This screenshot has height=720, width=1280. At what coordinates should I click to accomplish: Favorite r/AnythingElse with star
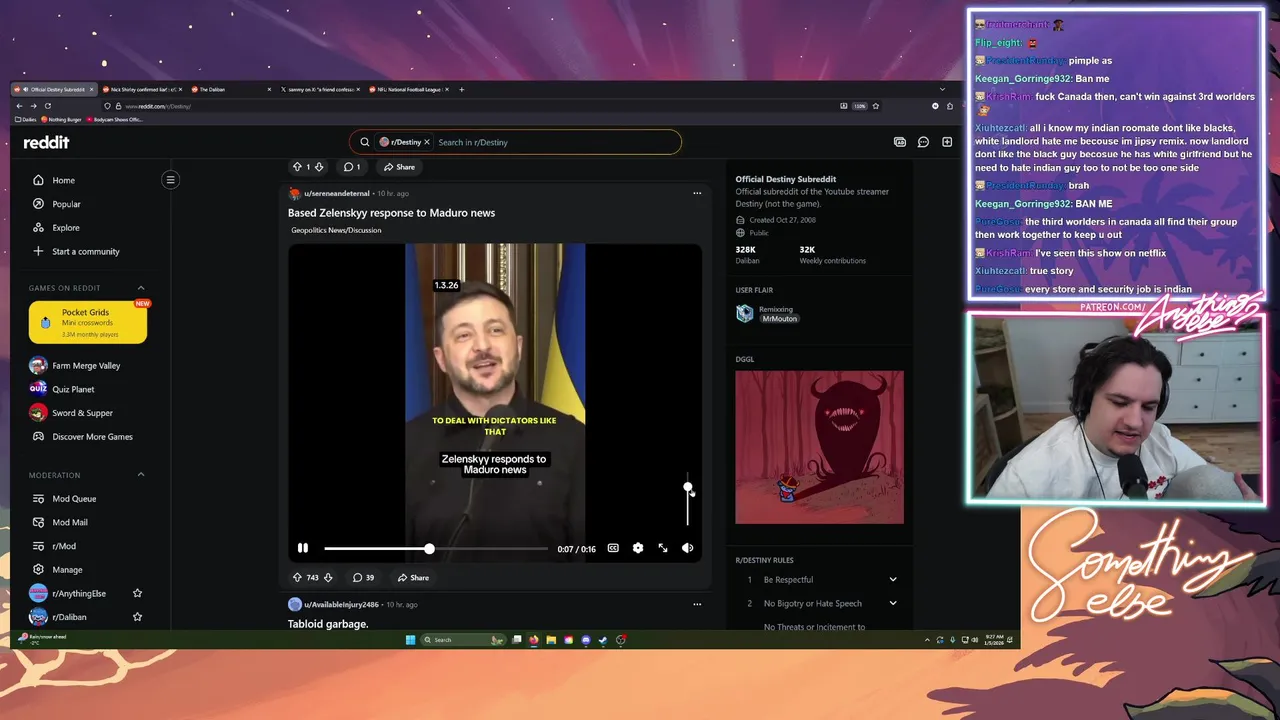pos(138,593)
